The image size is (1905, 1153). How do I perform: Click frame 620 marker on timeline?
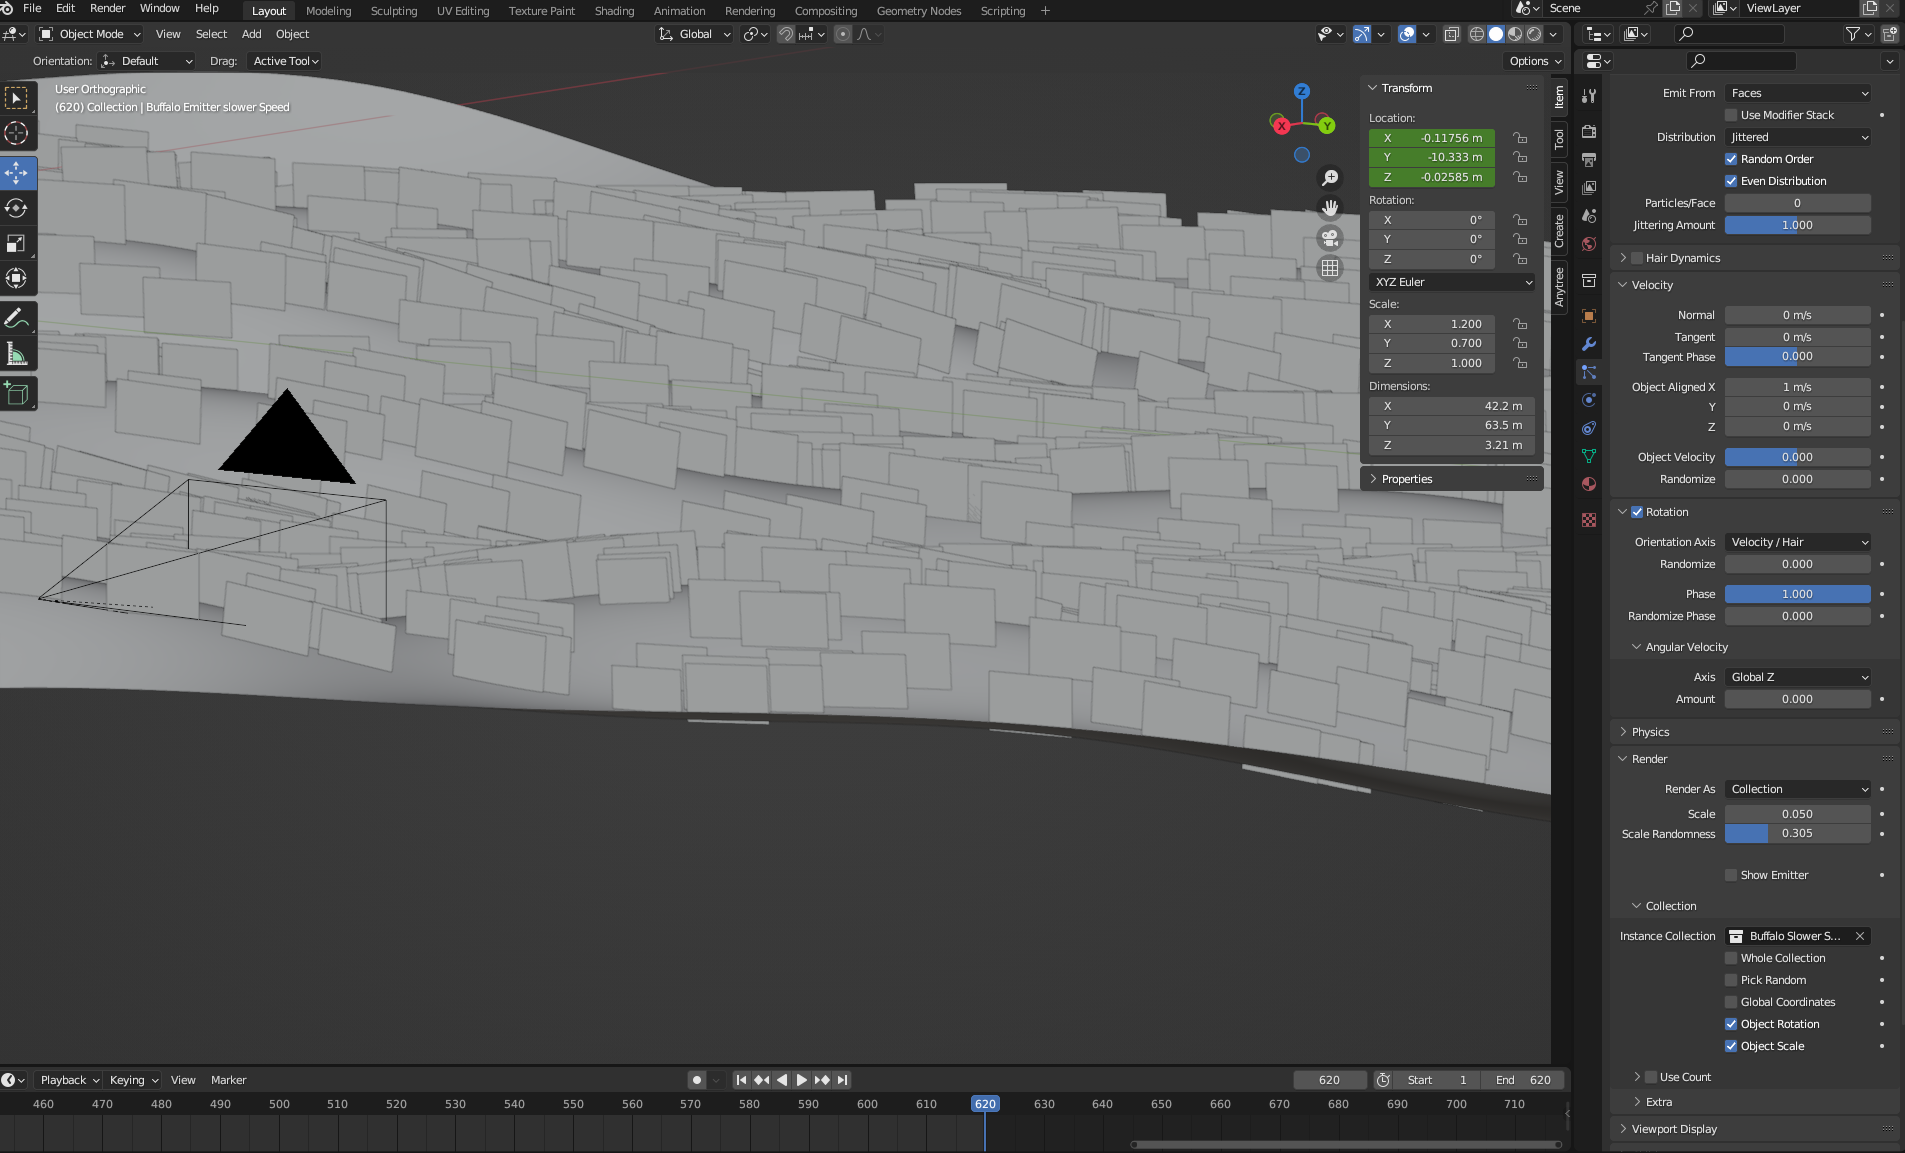[x=985, y=1104]
